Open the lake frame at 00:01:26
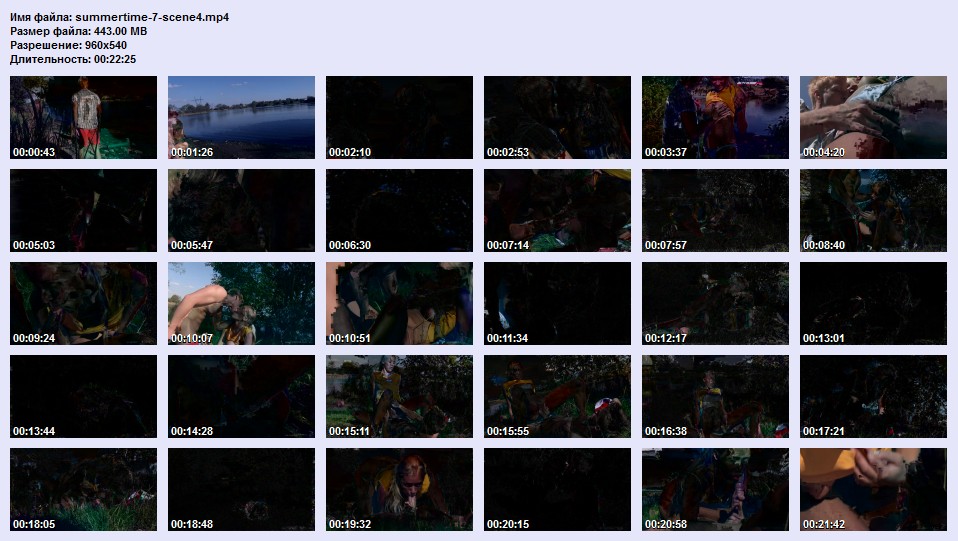This screenshot has height=541, width=958. tap(241, 117)
